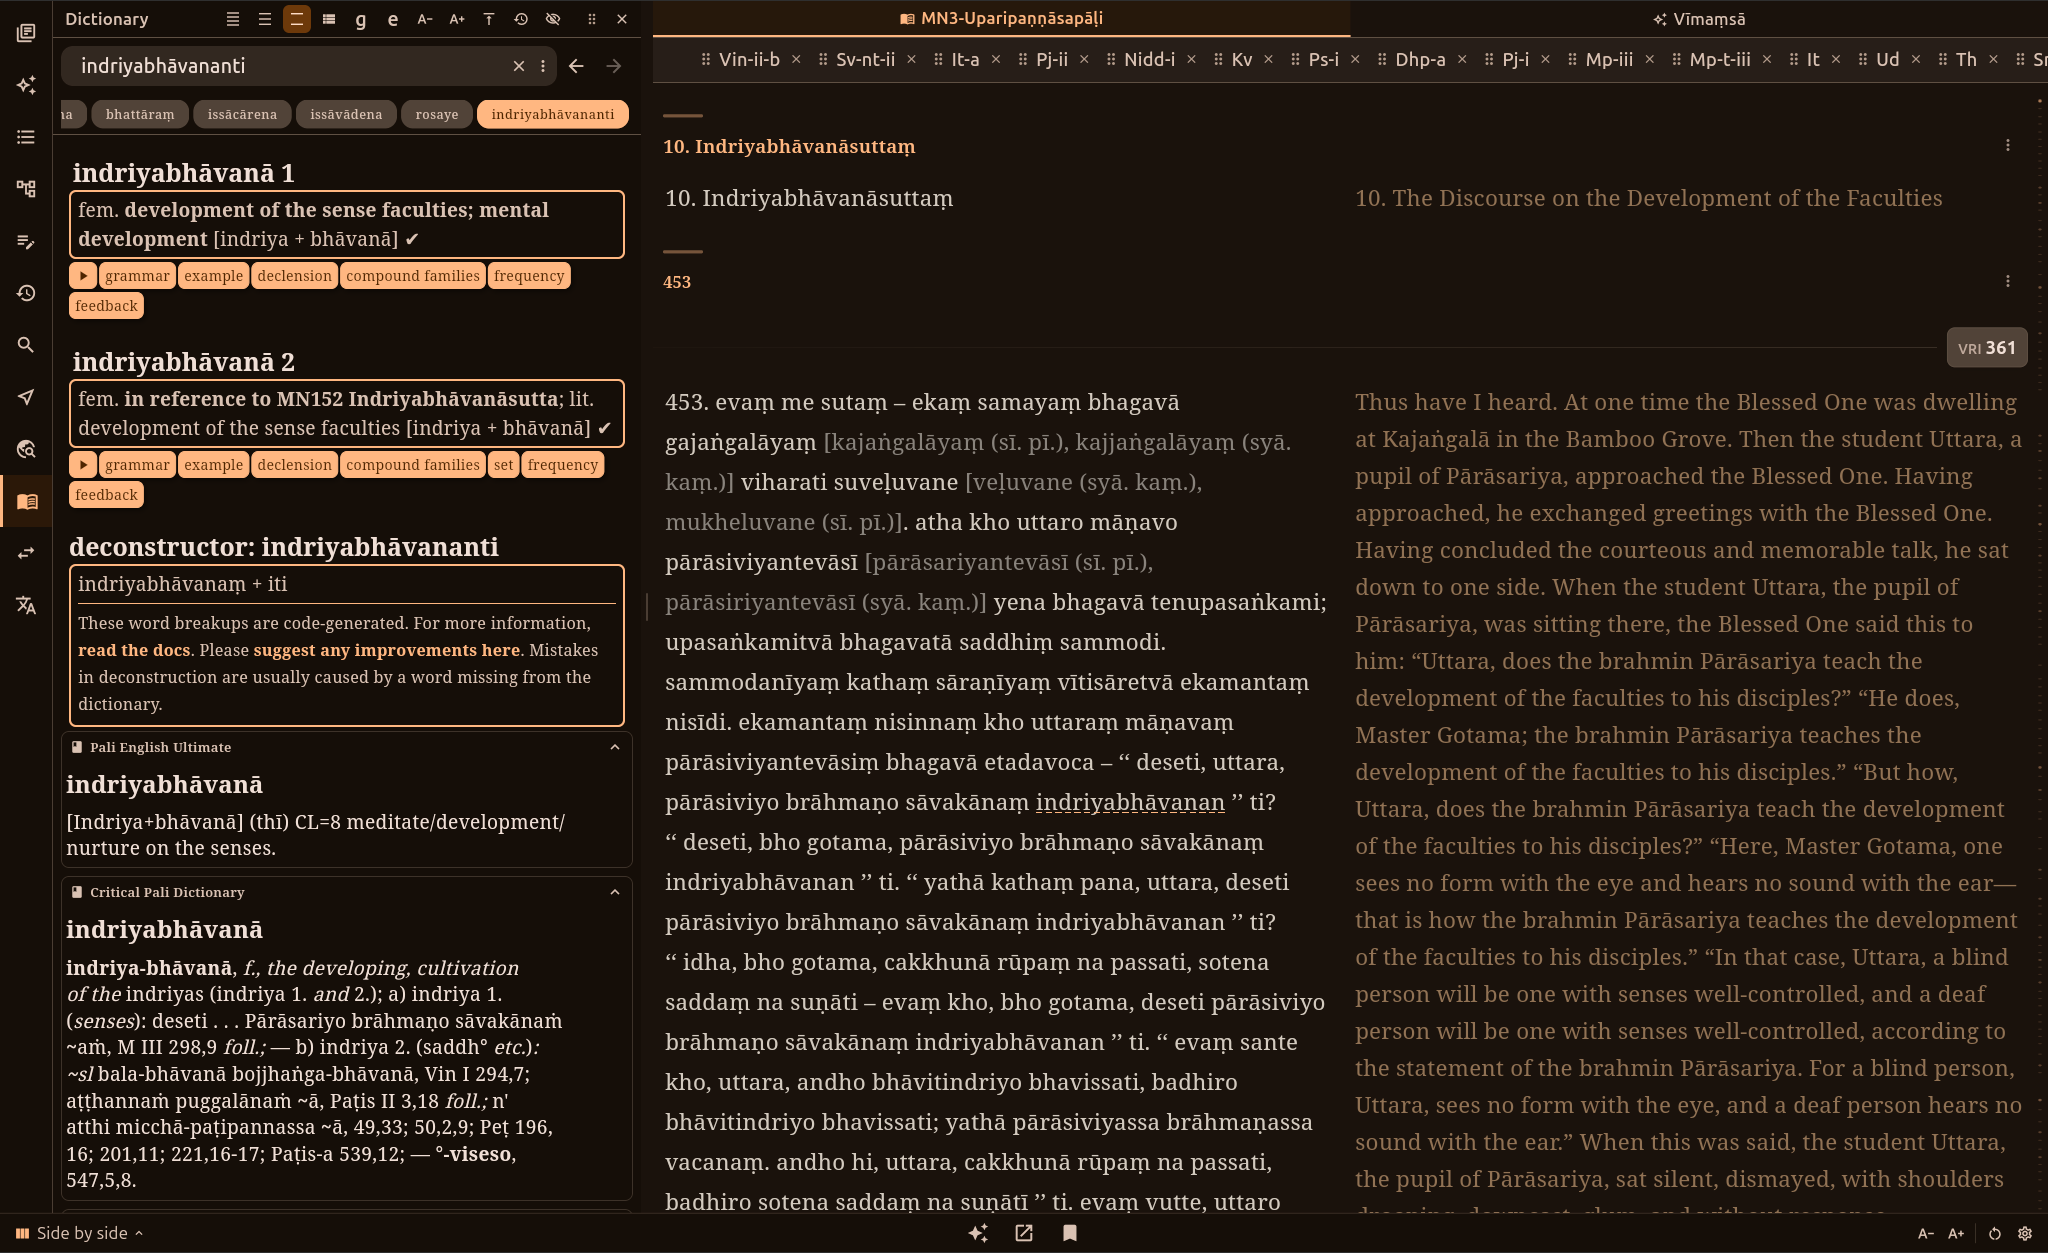
Task: Open the globe search icon in the sidebar
Action: point(26,449)
